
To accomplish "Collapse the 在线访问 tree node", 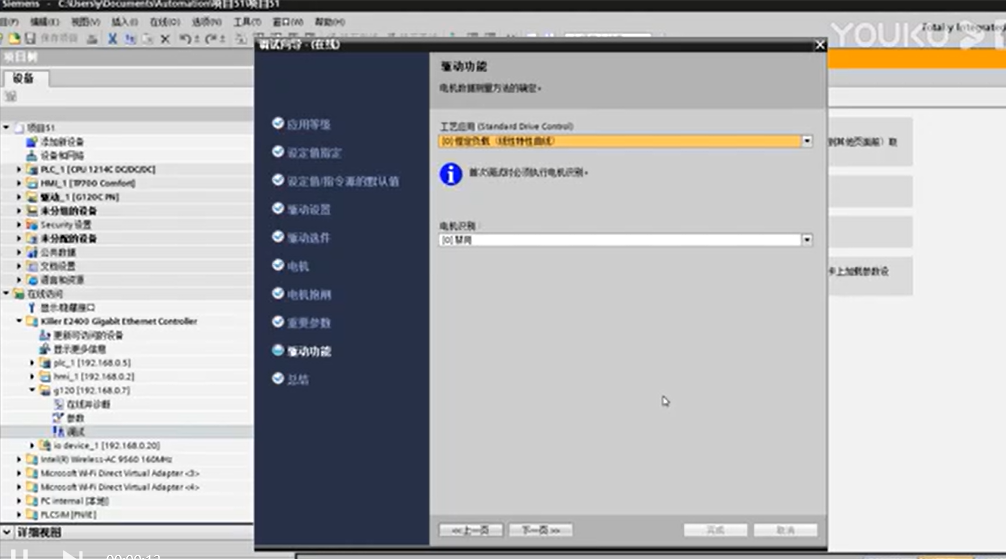I will (x=6, y=293).
